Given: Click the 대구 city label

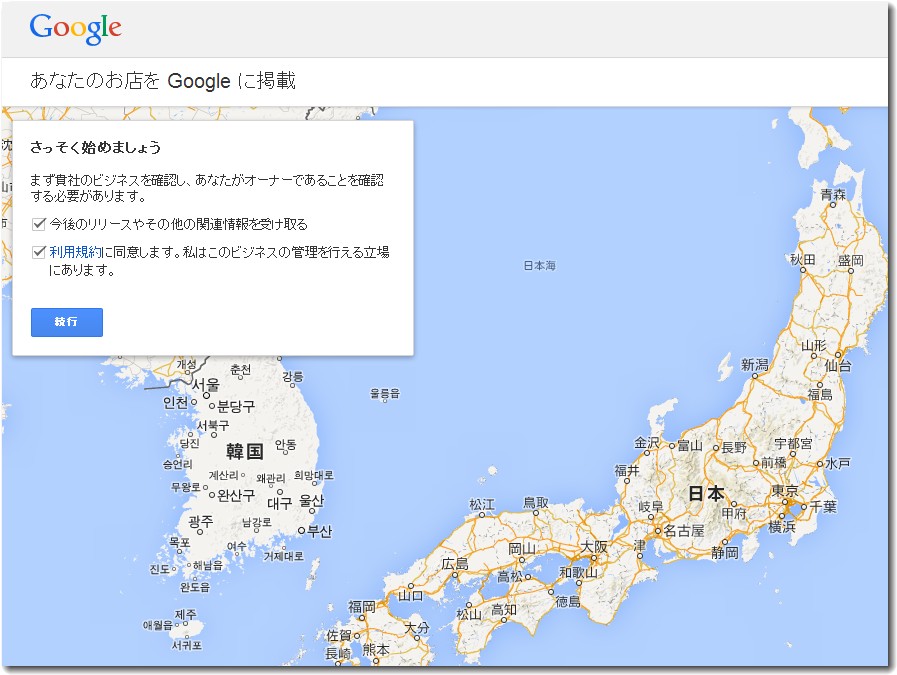Looking at the screenshot, I should (x=280, y=503).
